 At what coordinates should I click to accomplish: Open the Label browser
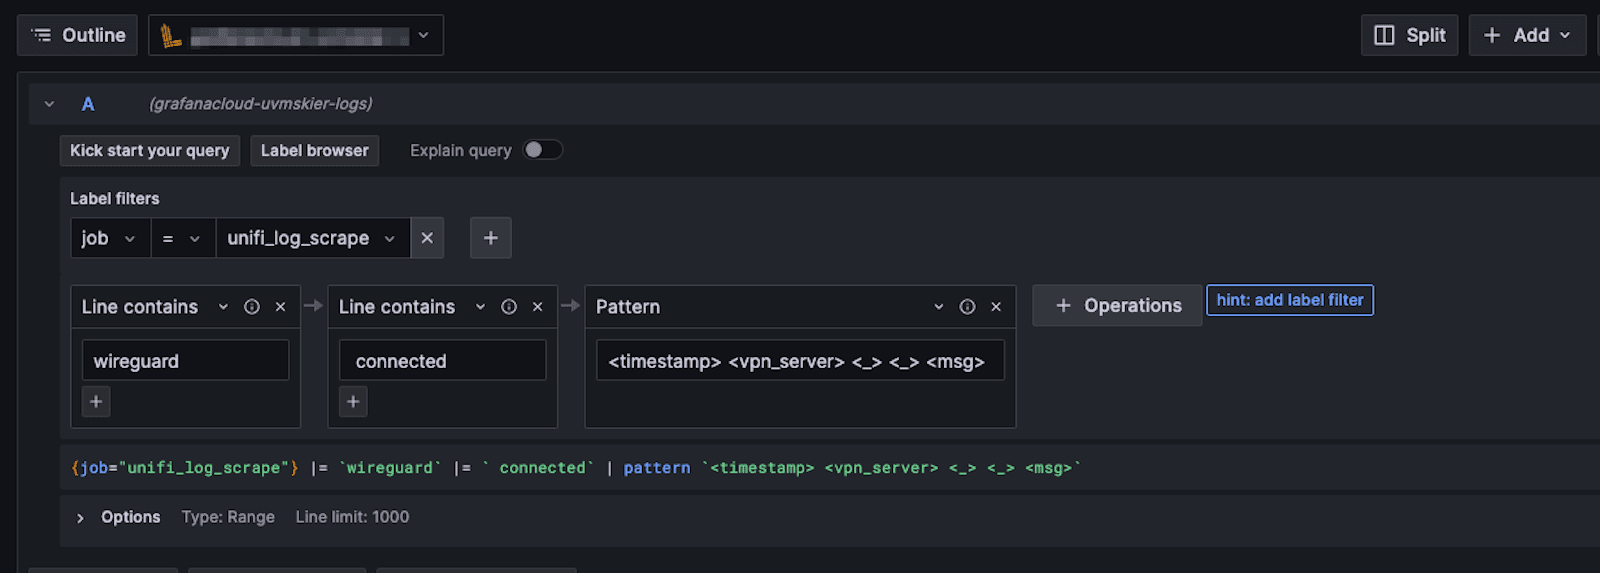click(x=314, y=150)
